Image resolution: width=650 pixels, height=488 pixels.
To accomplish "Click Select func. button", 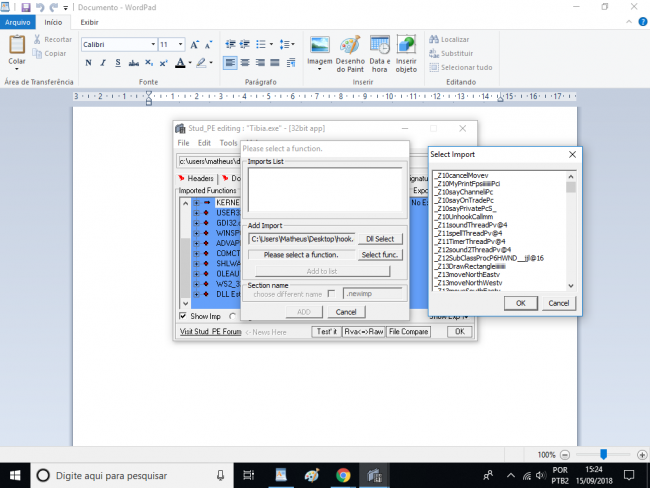I will [x=380, y=255].
